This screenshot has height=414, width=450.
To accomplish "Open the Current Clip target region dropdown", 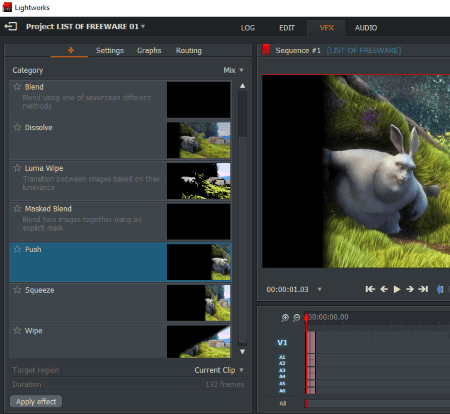I will pyautogui.click(x=219, y=370).
